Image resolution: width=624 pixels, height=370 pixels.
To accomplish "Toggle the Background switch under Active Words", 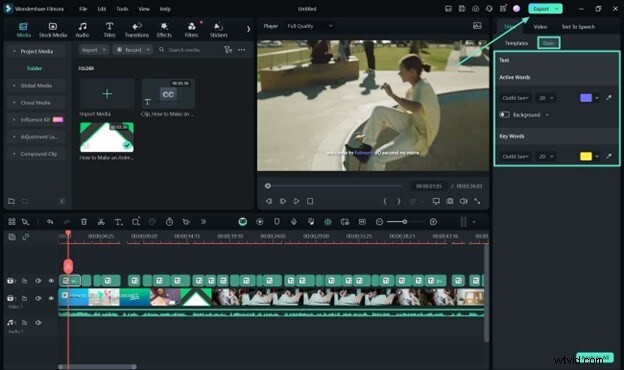I will coord(505,115).
